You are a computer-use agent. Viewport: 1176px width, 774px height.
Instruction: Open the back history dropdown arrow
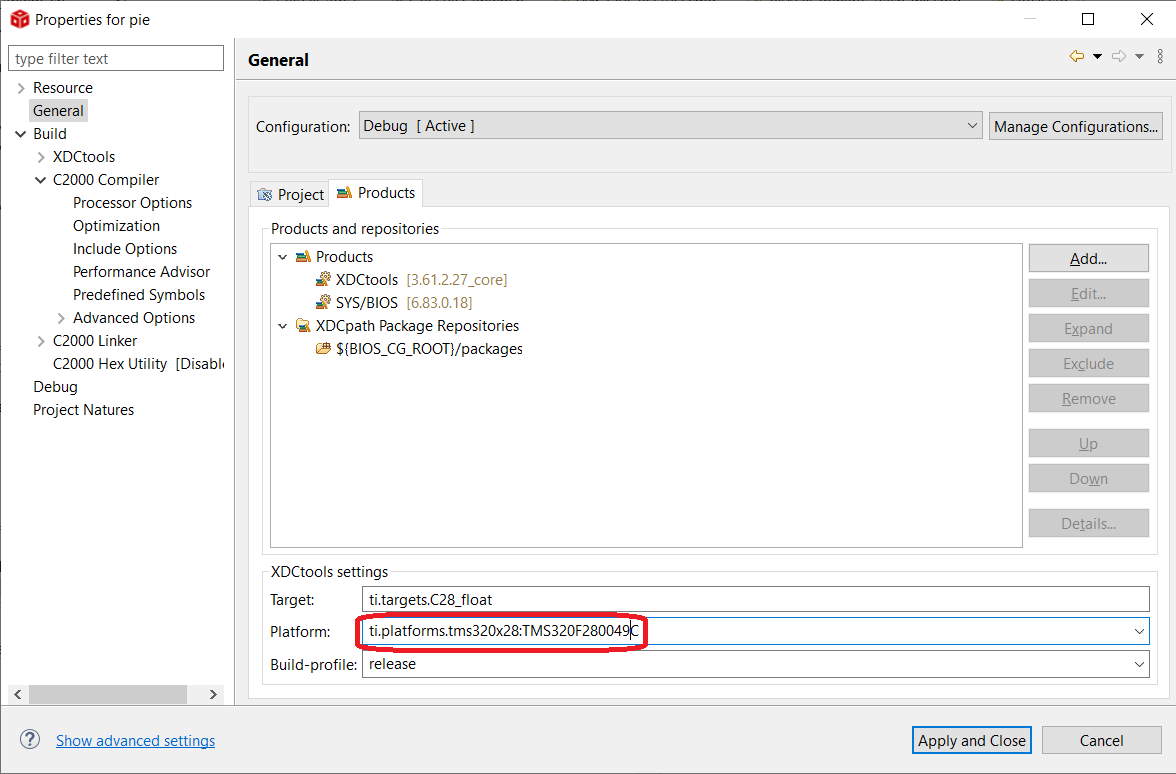pyautogui.click(x=1097, y=56)
